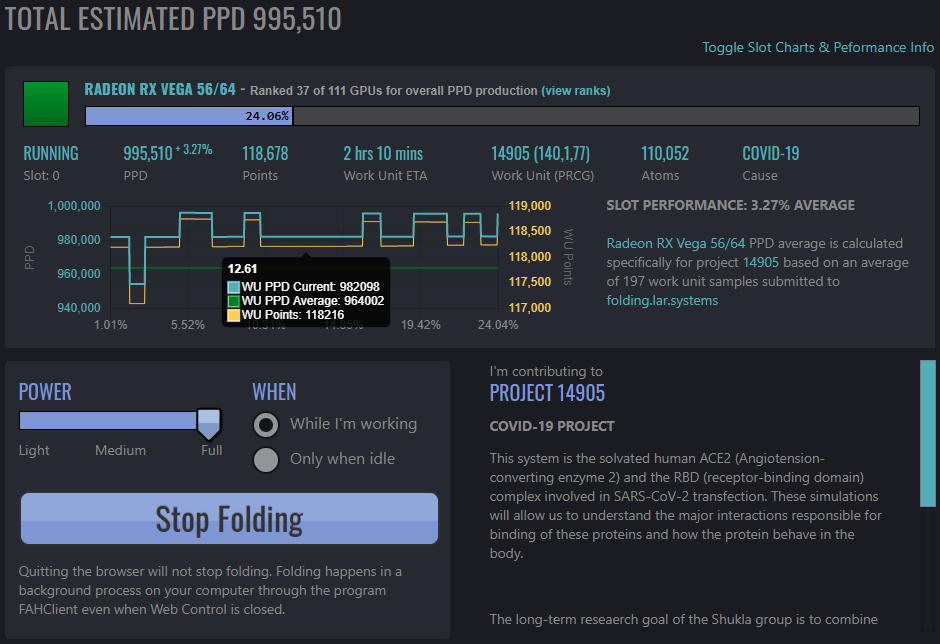Click the 1,000,000 chart y-axis label
940x644 pixels.
click(74, 206)
